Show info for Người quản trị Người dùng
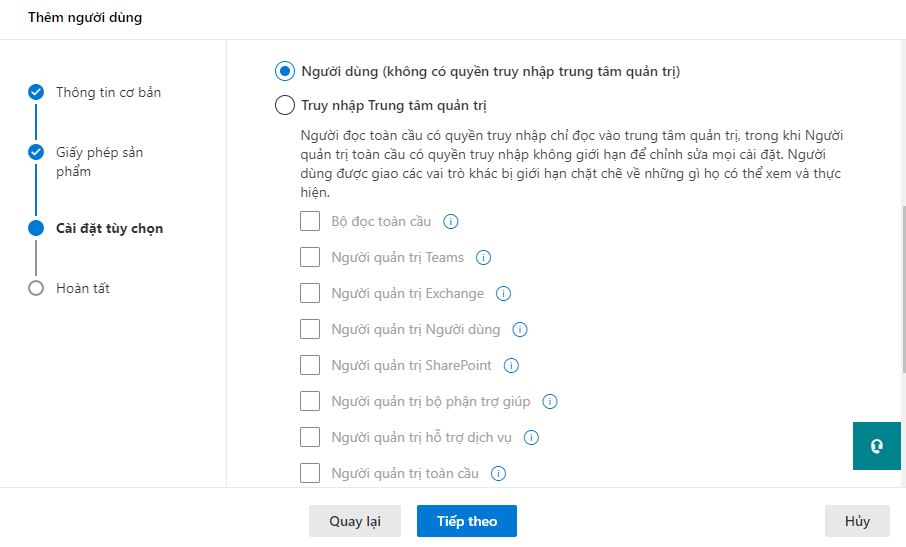 click(520, 330)
